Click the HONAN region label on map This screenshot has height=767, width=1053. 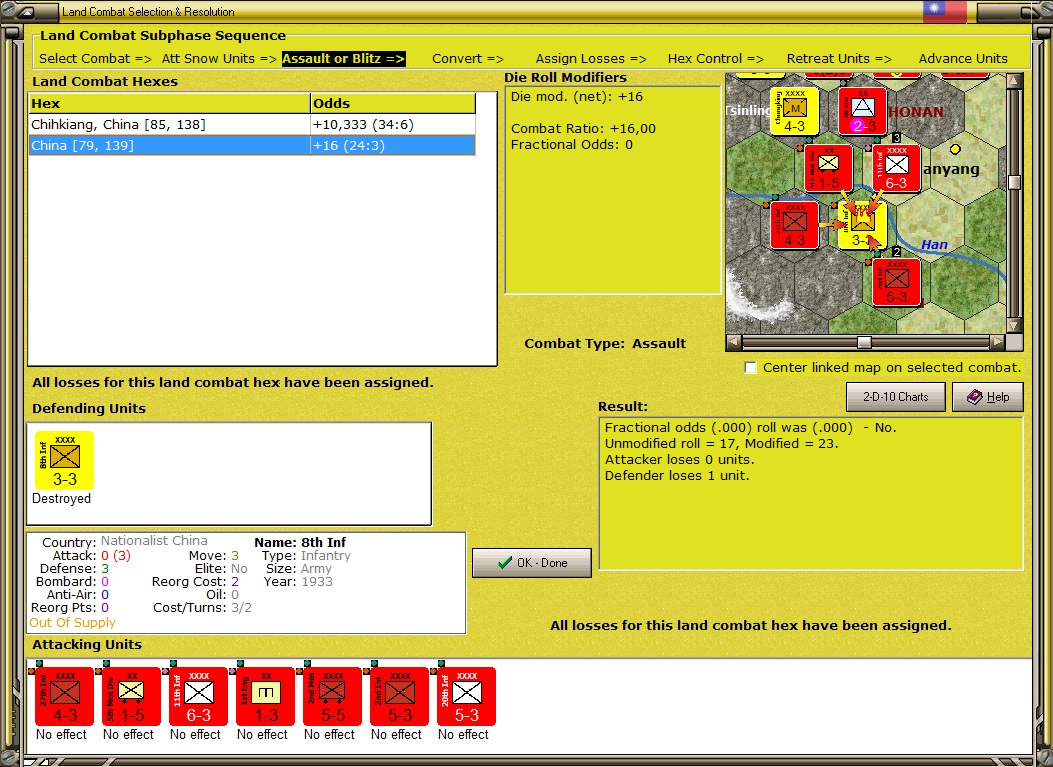(x=916, y=112)
